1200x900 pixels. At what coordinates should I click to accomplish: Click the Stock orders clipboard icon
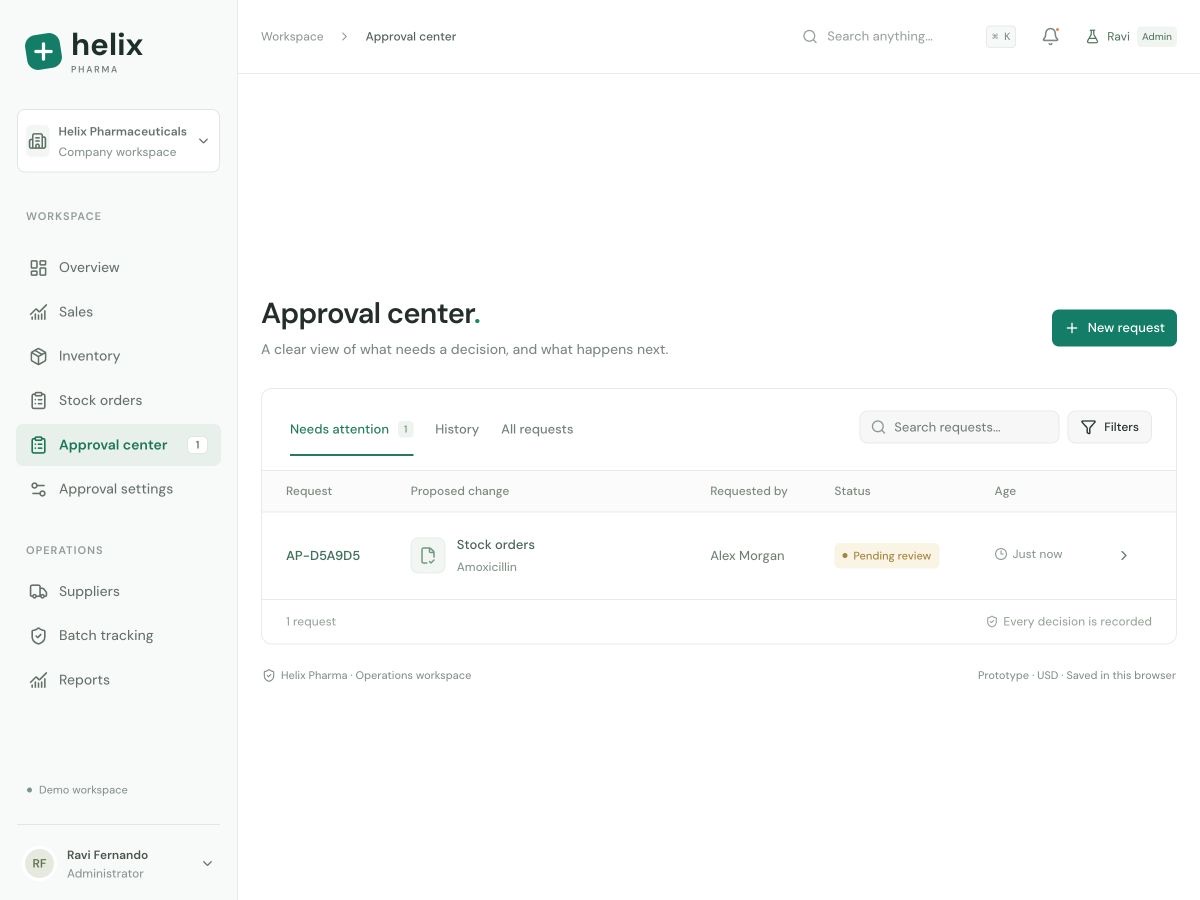[x=38, y=400]
